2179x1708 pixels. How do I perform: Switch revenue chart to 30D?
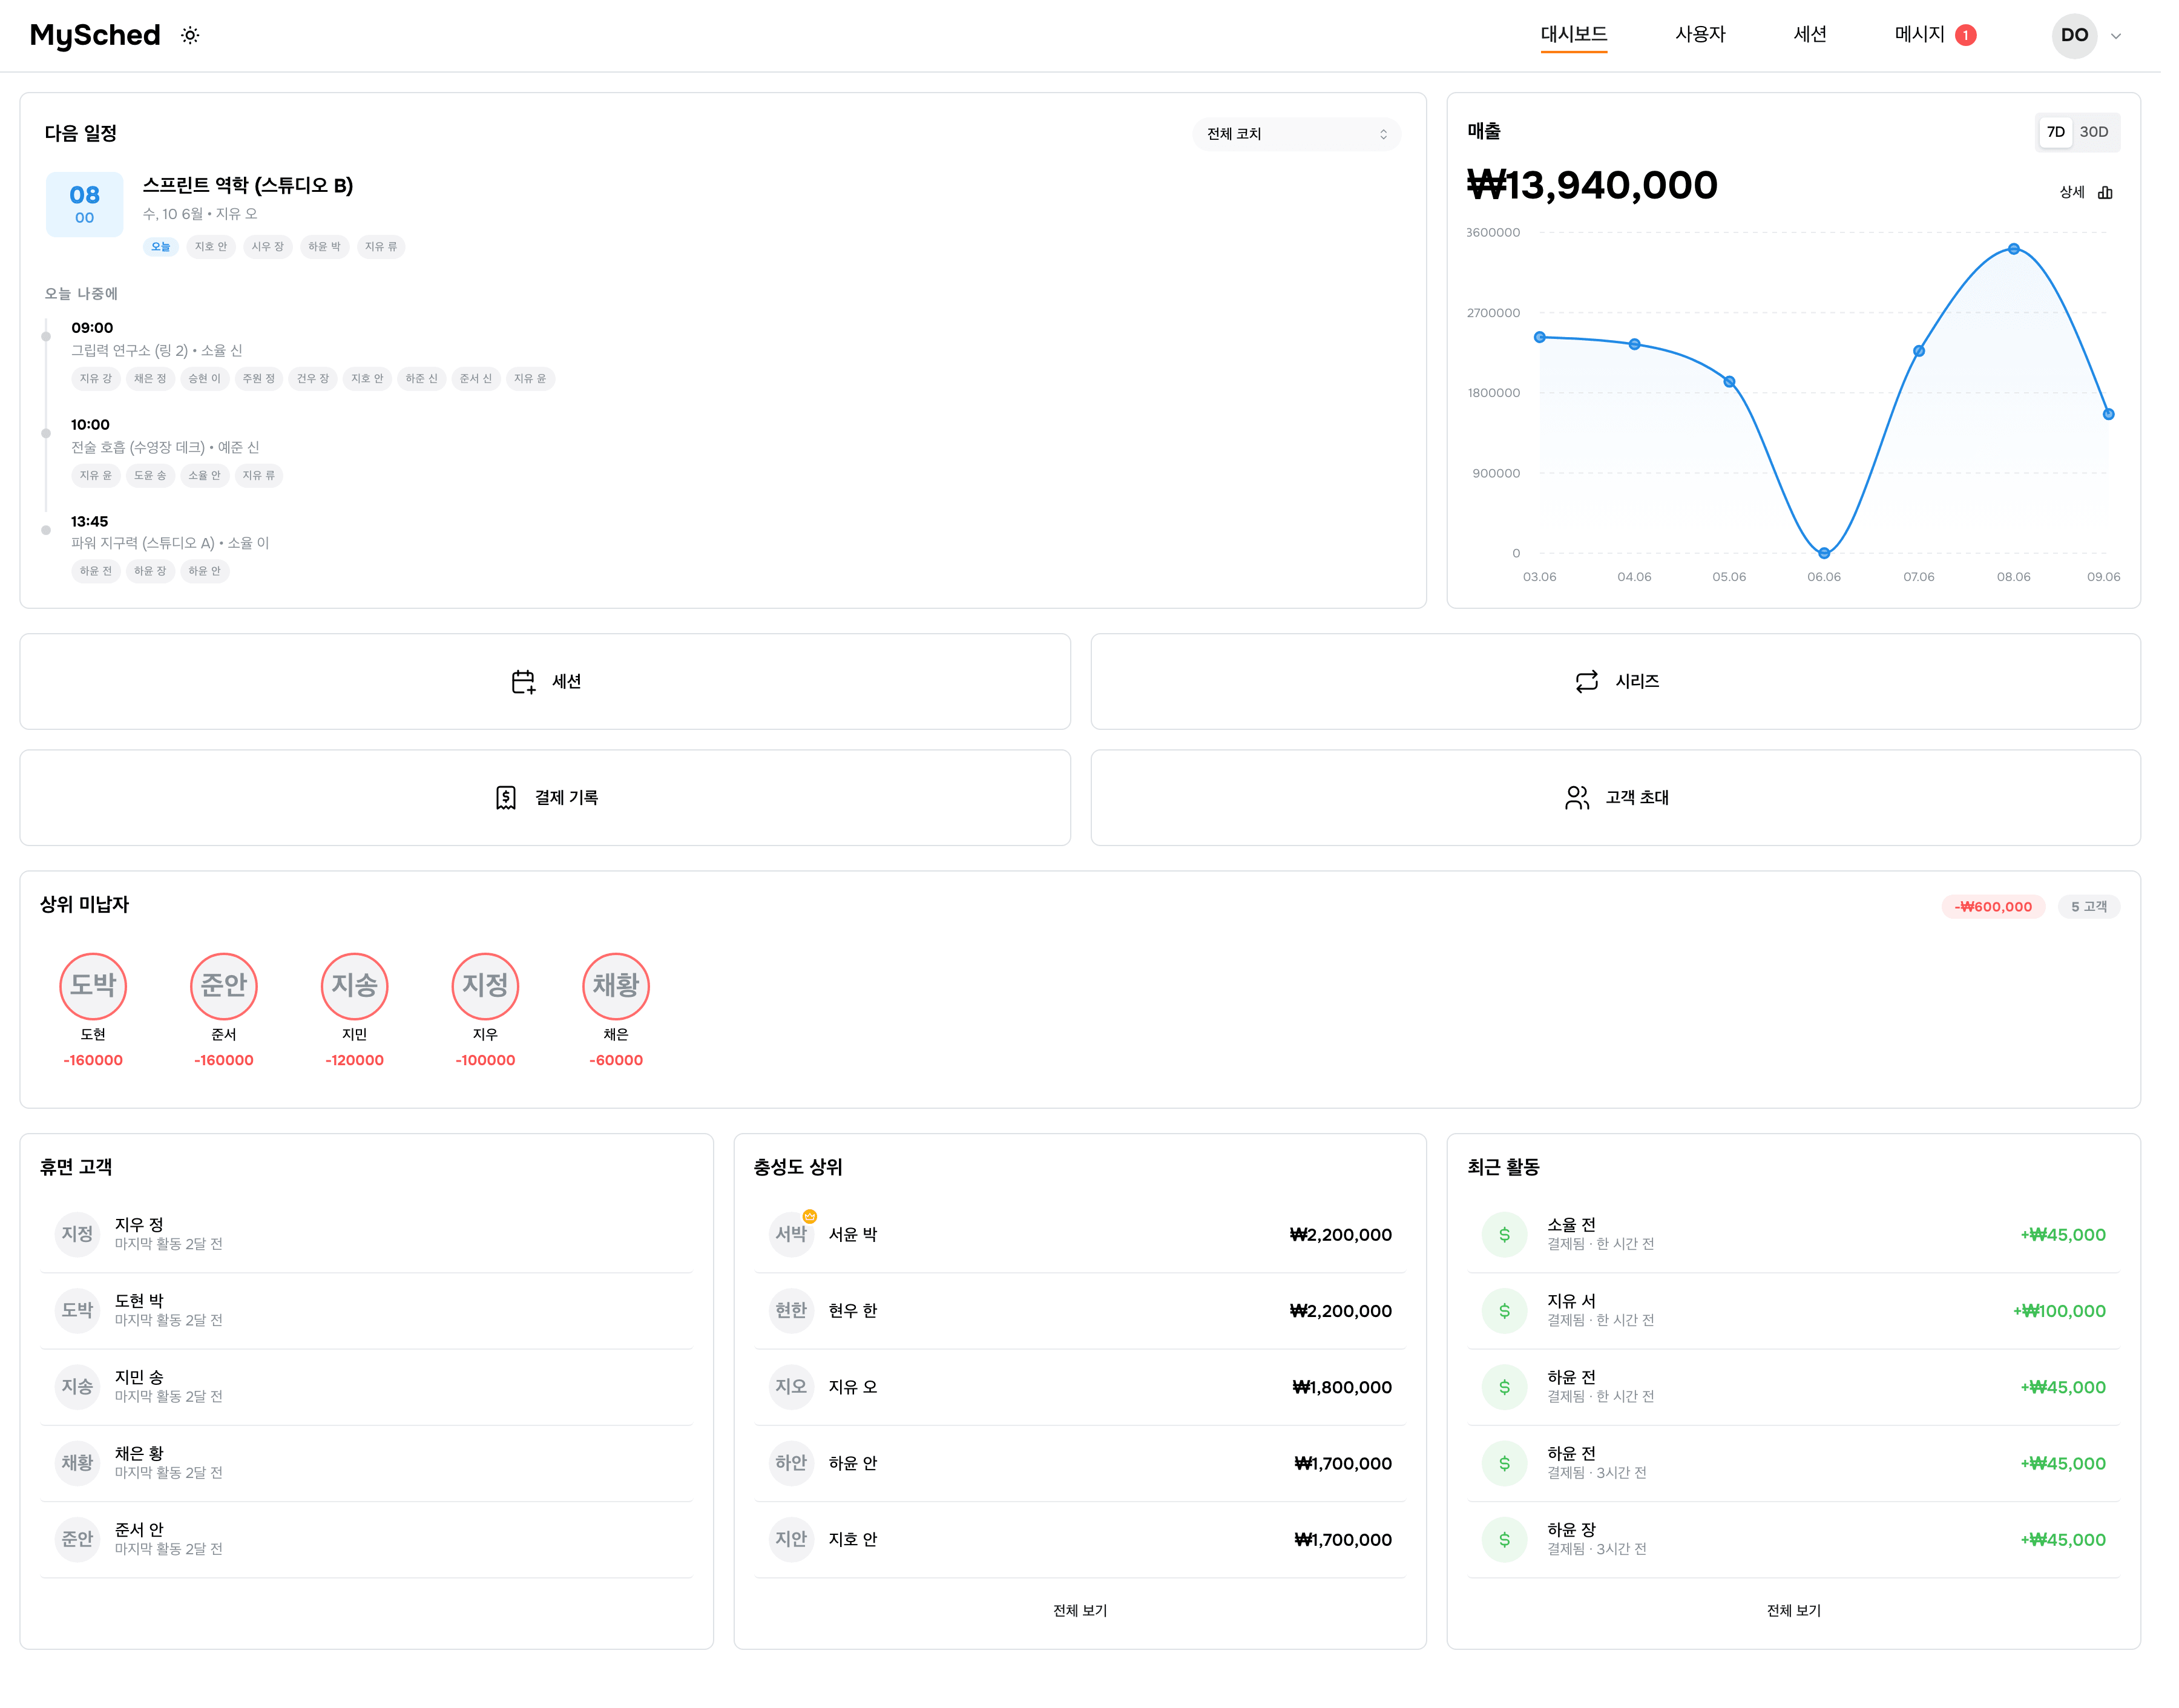[2110, 133]
